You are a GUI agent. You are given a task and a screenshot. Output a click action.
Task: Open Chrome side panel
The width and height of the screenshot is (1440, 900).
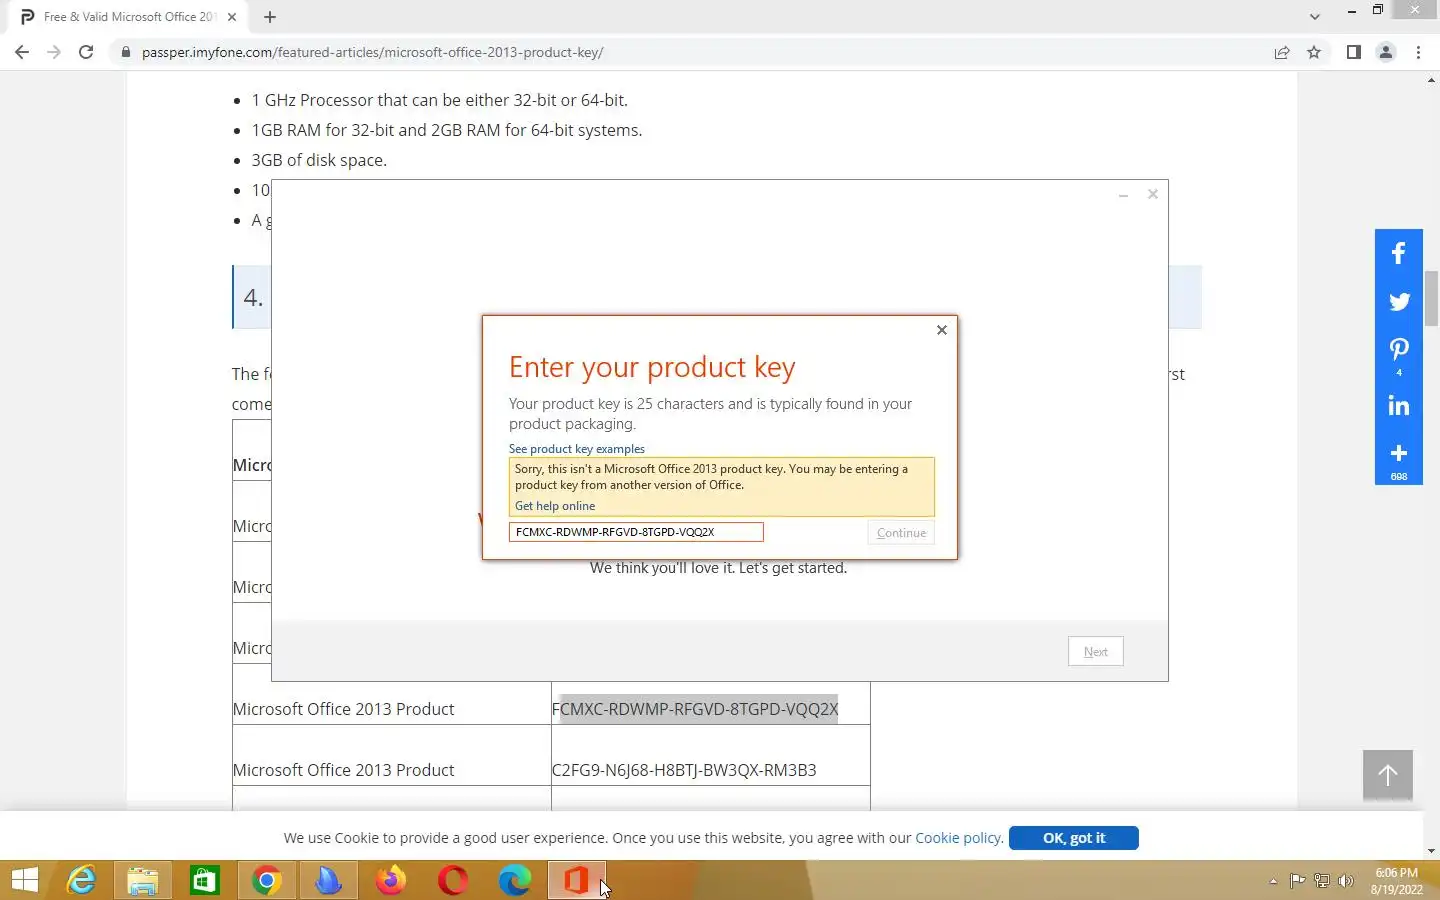point(1353,52)
